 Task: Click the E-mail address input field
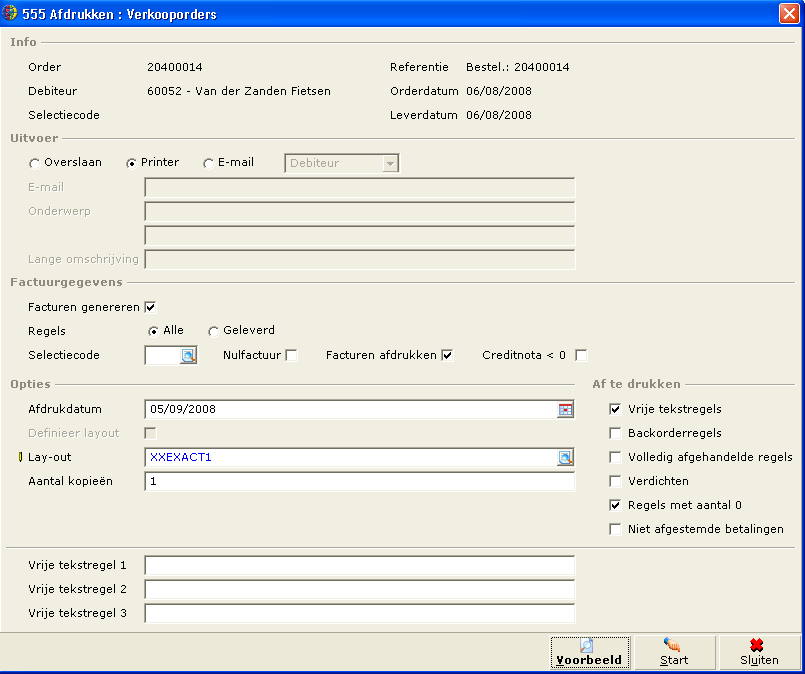pos(359,188)
